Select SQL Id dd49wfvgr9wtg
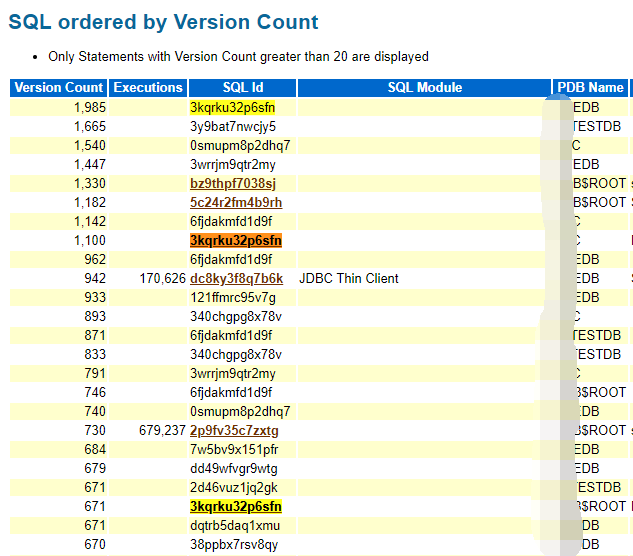The height and width of the screenshot is (556, 633). (234, 468)
